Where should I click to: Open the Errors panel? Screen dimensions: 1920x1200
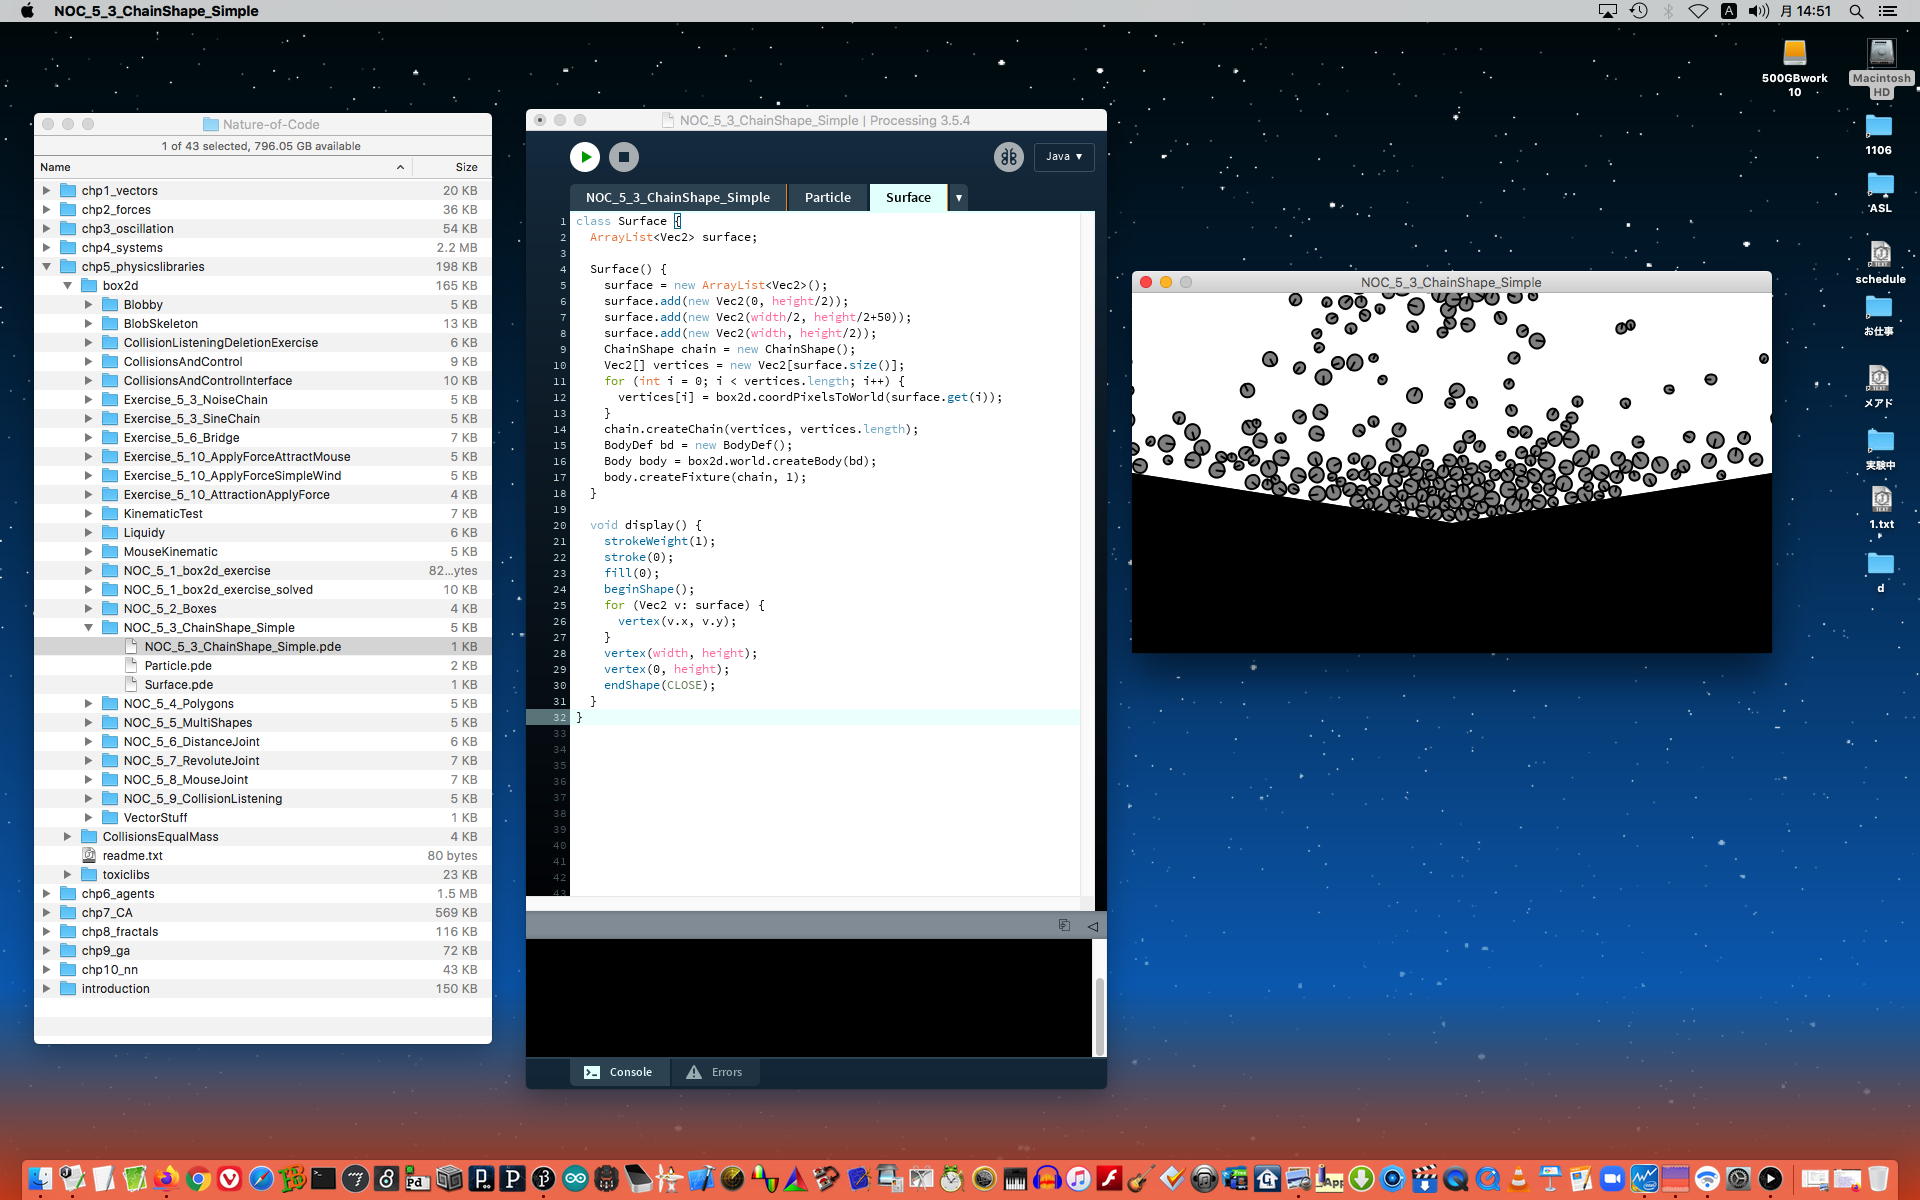tap(714, 1072)
